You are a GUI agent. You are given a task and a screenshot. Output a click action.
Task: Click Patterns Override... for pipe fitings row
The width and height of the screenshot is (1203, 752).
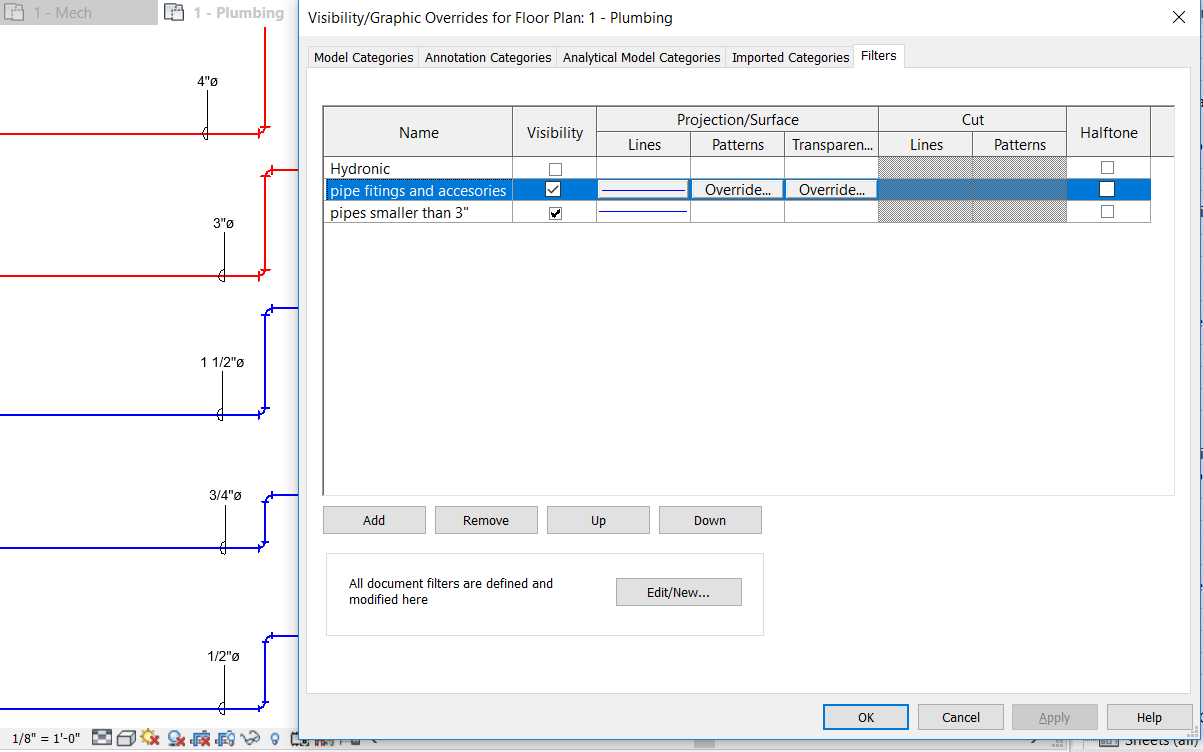[x=738, y=190]
